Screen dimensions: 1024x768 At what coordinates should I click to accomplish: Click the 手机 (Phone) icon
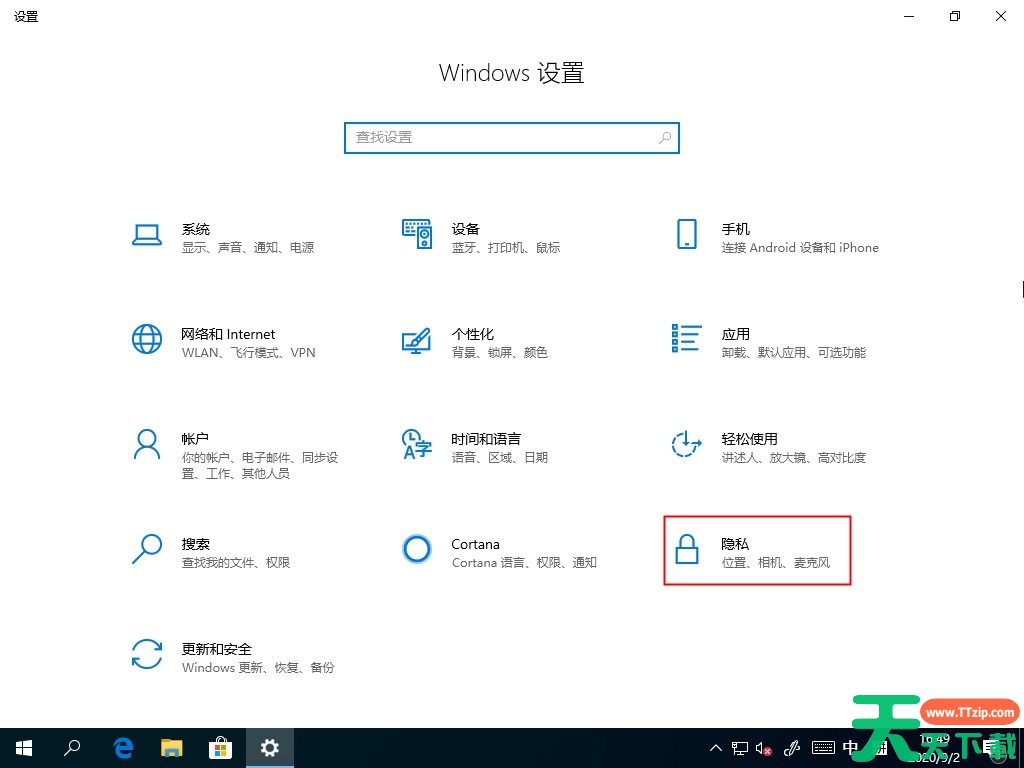coord(686,234)
